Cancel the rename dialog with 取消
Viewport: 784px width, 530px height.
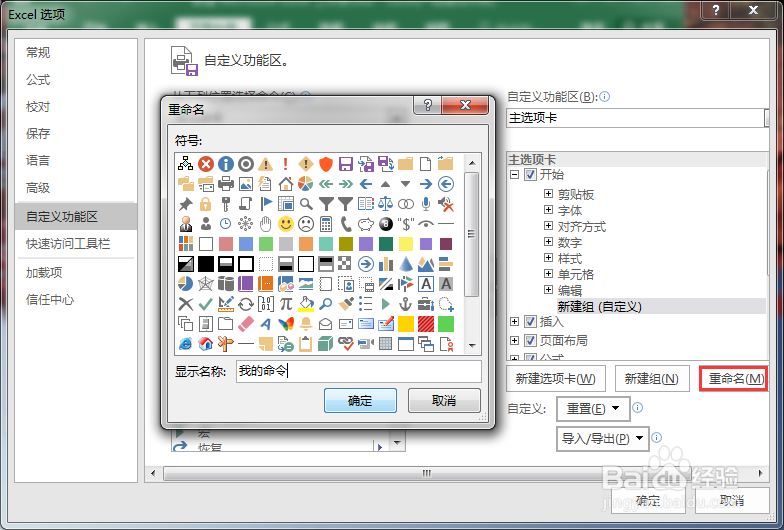pos(444,400)
